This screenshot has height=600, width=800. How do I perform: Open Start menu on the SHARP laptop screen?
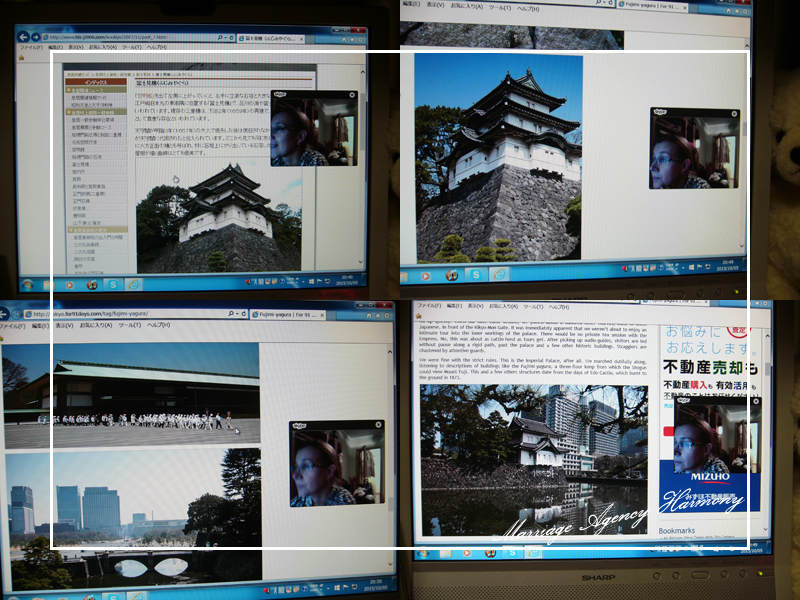click(423, 554)
